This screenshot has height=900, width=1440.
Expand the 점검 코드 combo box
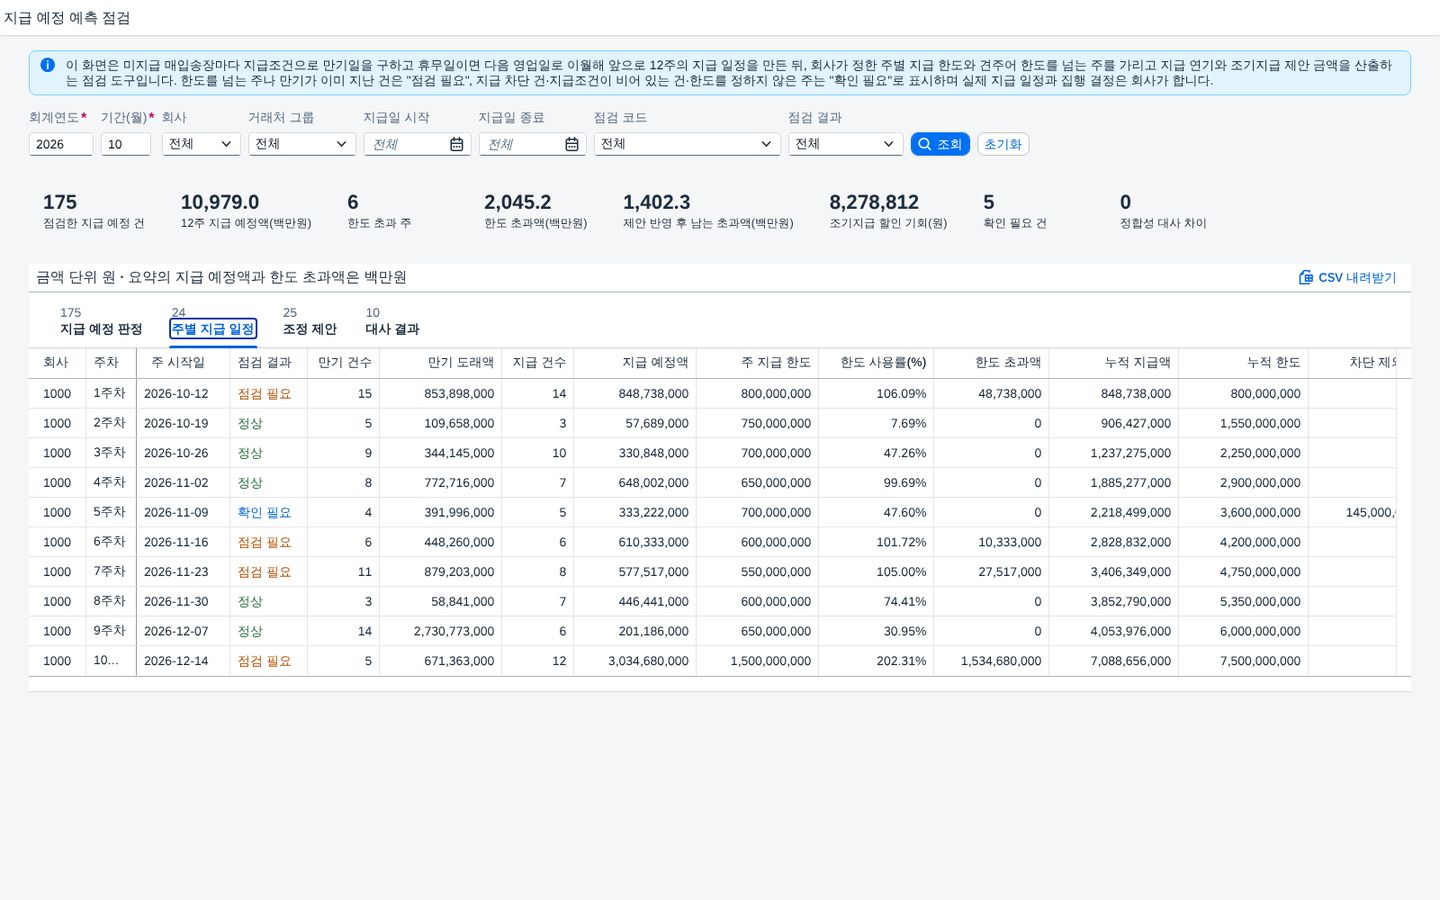(x=687, y=144)
